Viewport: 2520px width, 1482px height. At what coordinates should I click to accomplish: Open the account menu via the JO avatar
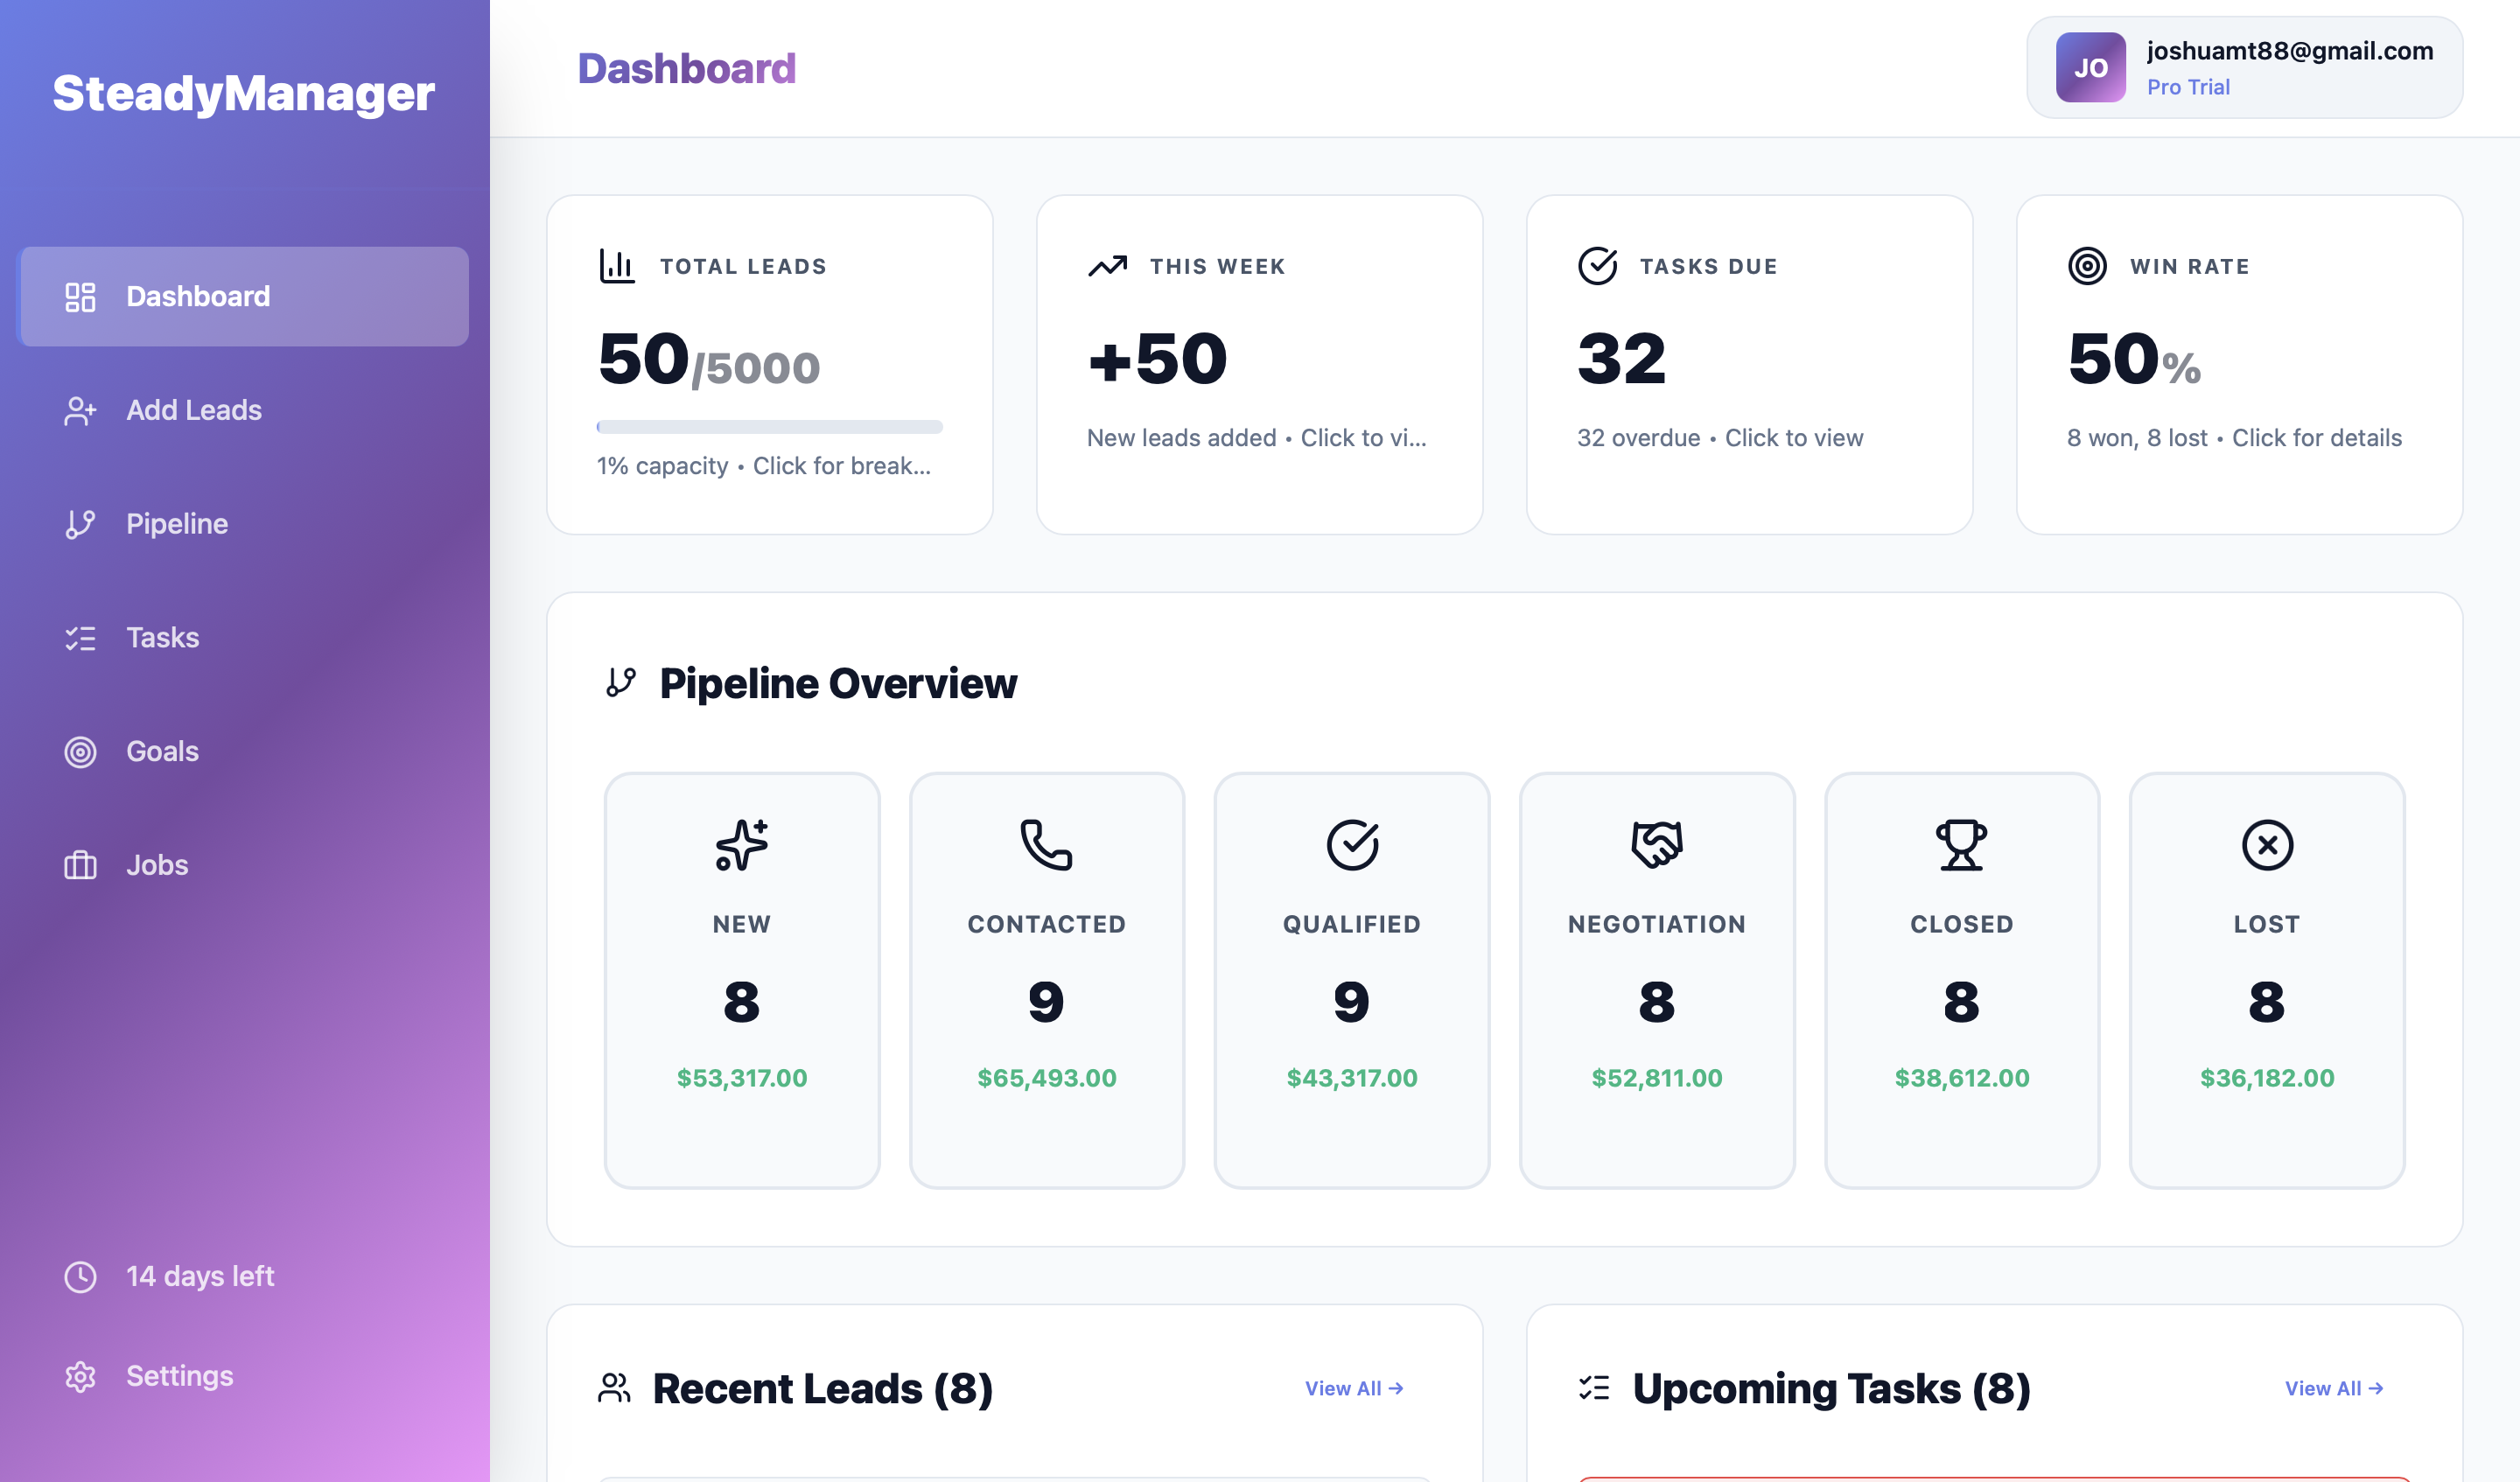pyautogui.click(x=2089, y=68)
